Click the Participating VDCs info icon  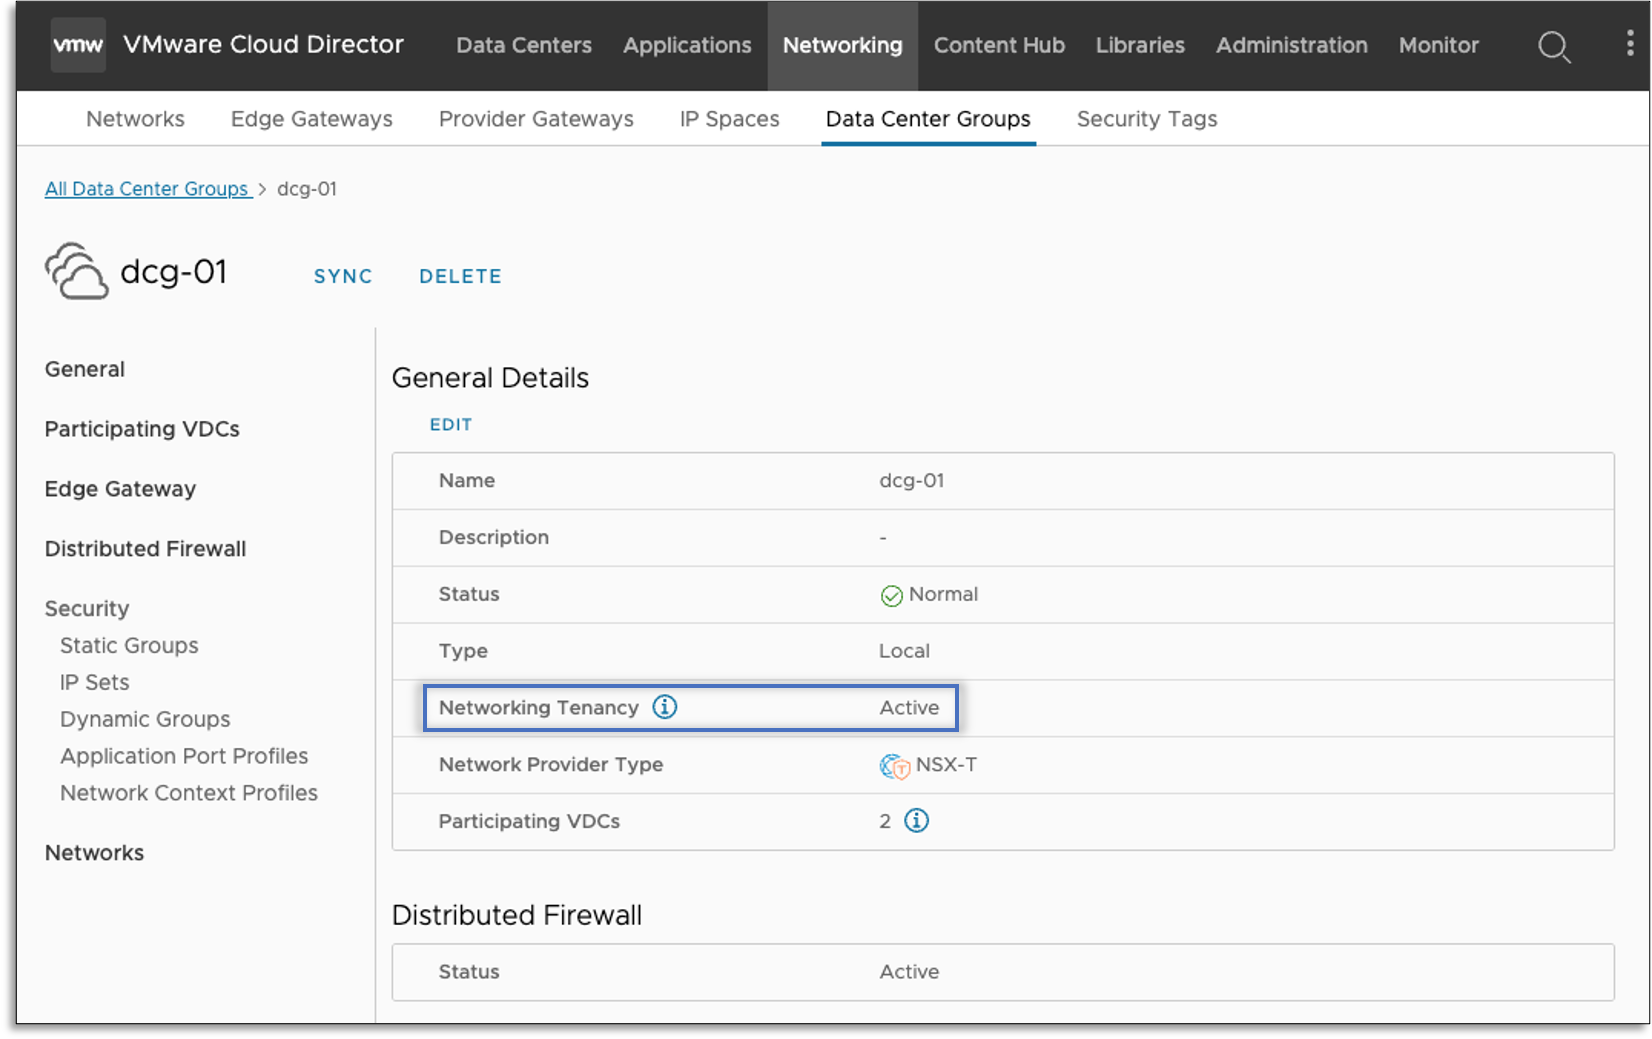click(x=916, y=821)
